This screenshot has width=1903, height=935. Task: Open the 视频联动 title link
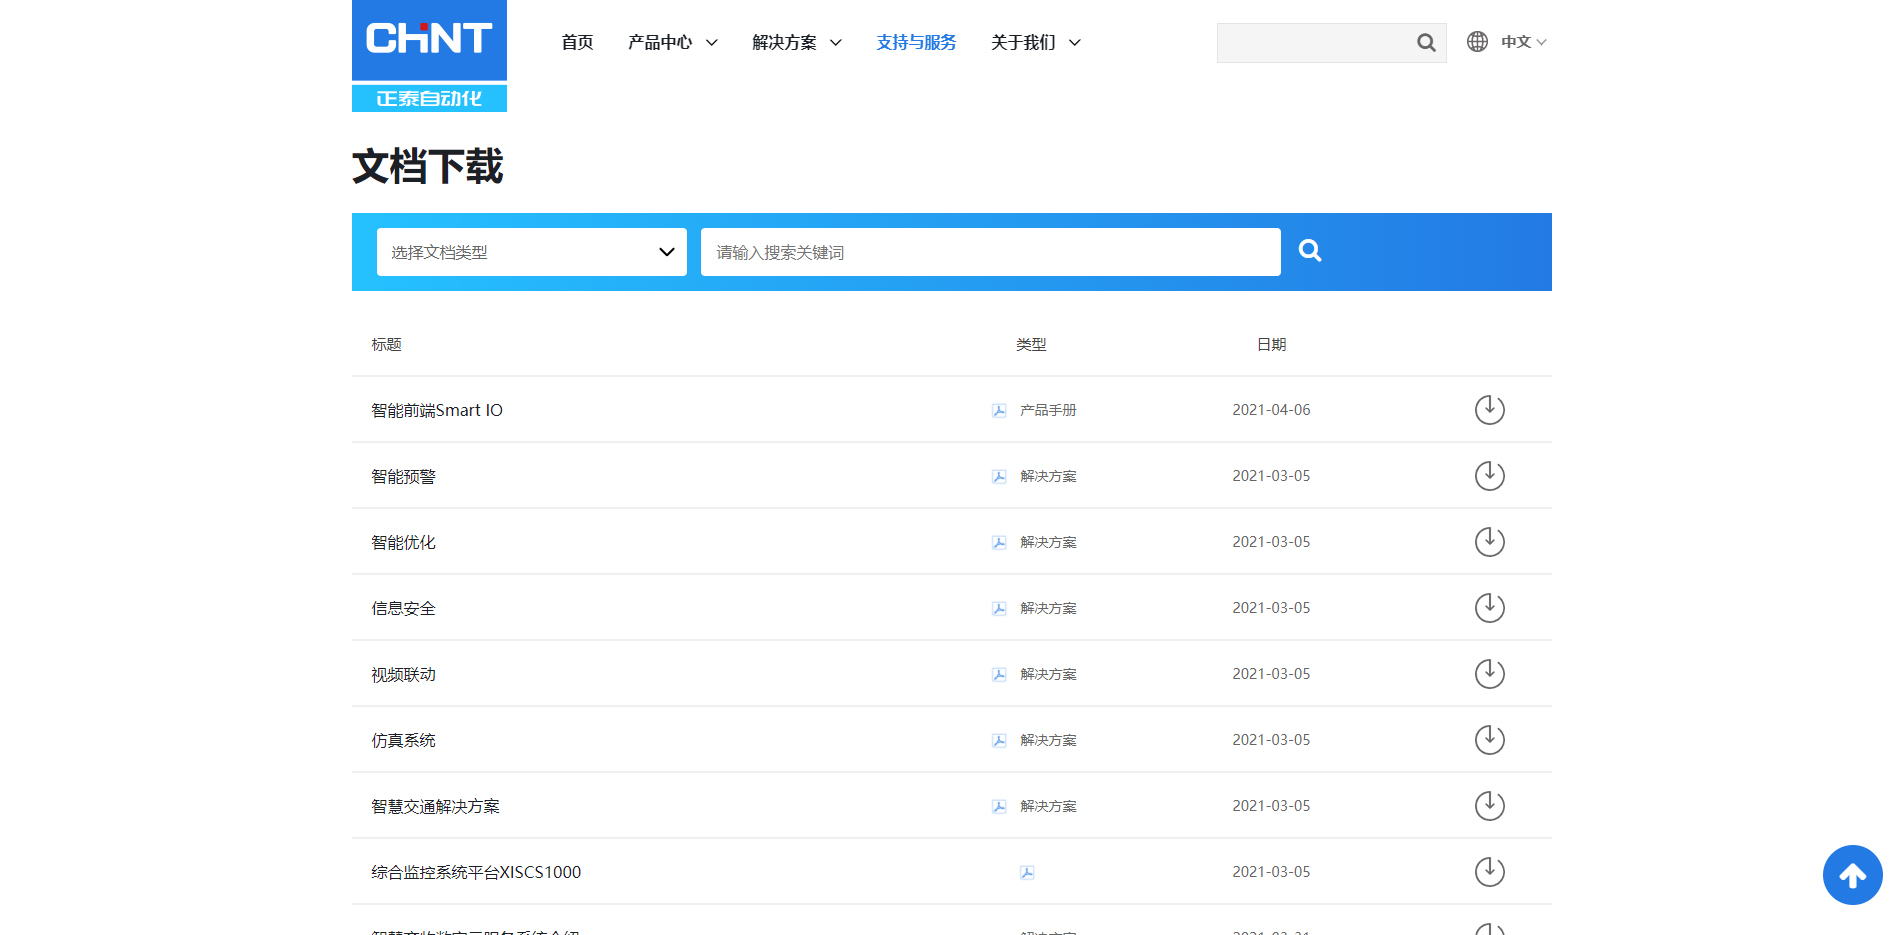(403, 674)
